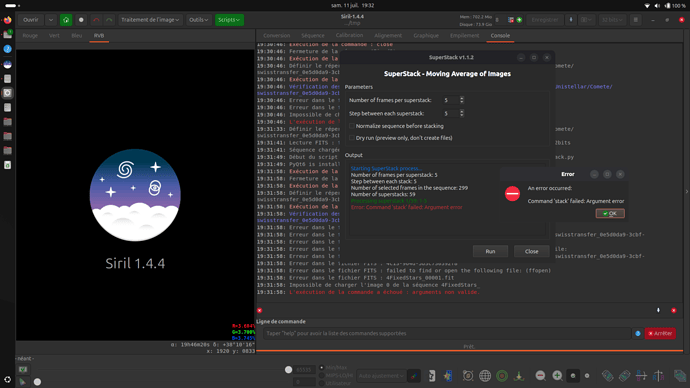
Task: Click the blue info icon beside command line
Action: click(x=638, y=333)
